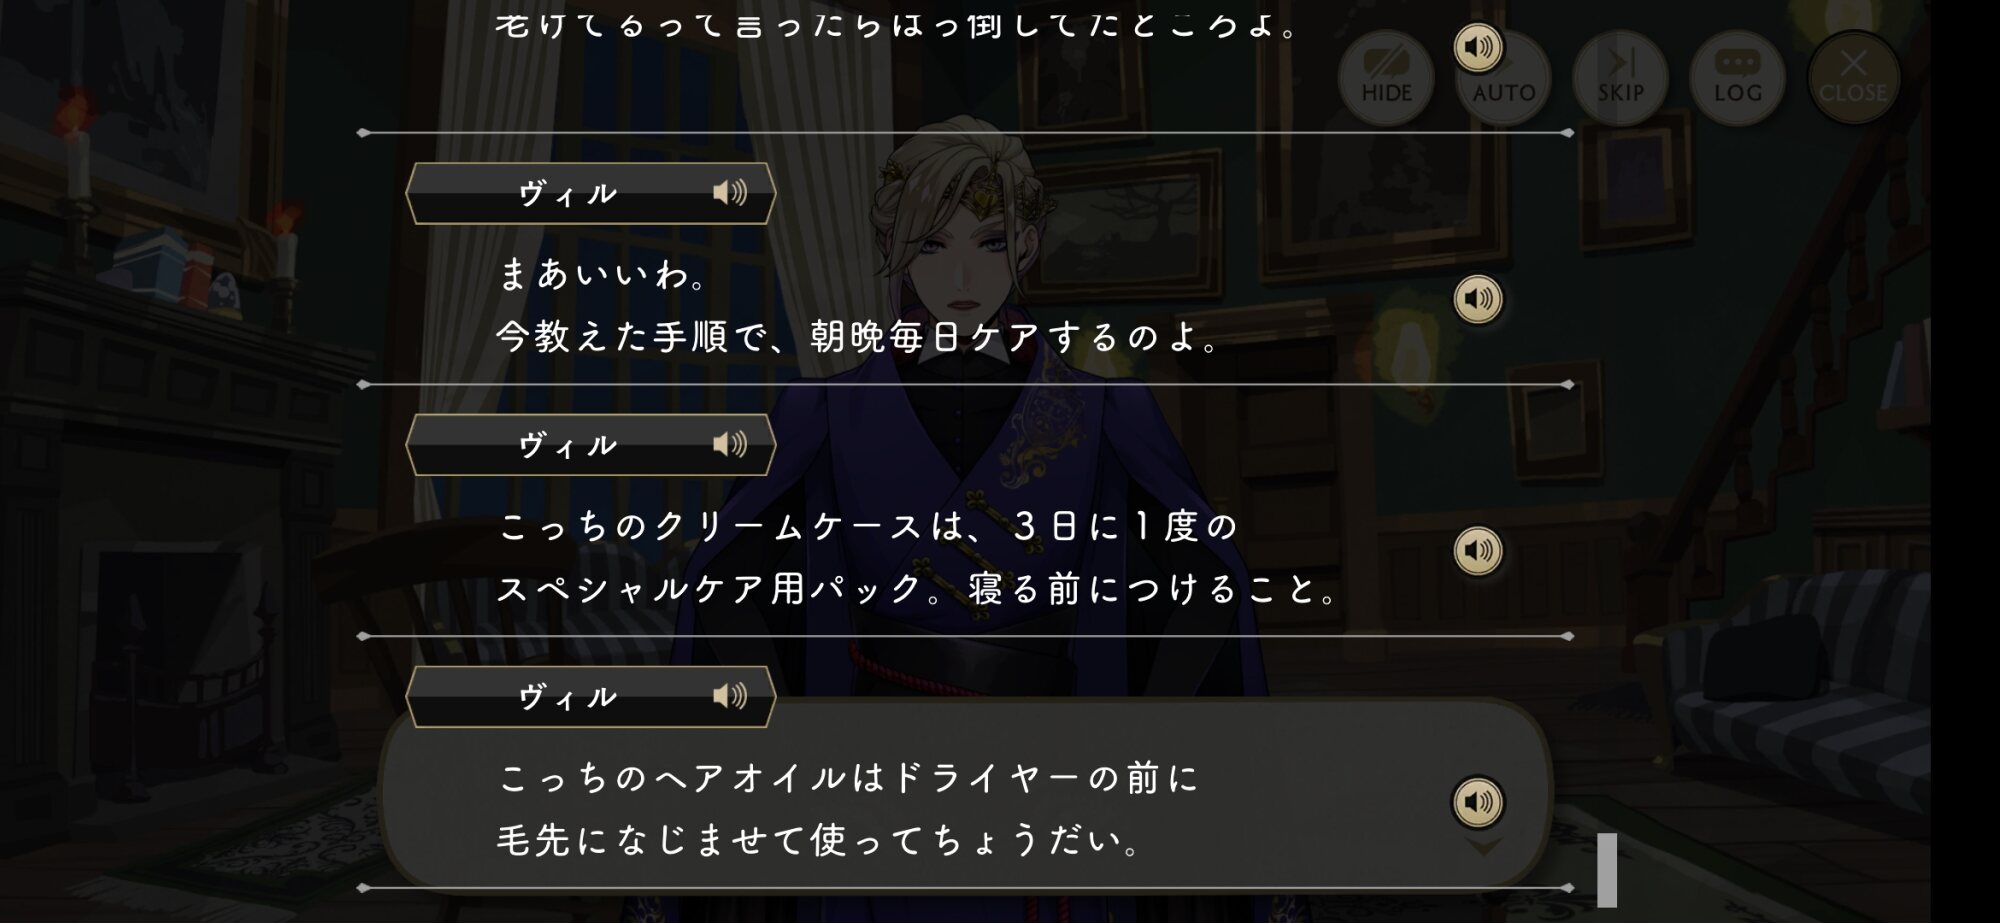Select the third ヴィル name plate
2000x923 pixels.
(591, 697)
